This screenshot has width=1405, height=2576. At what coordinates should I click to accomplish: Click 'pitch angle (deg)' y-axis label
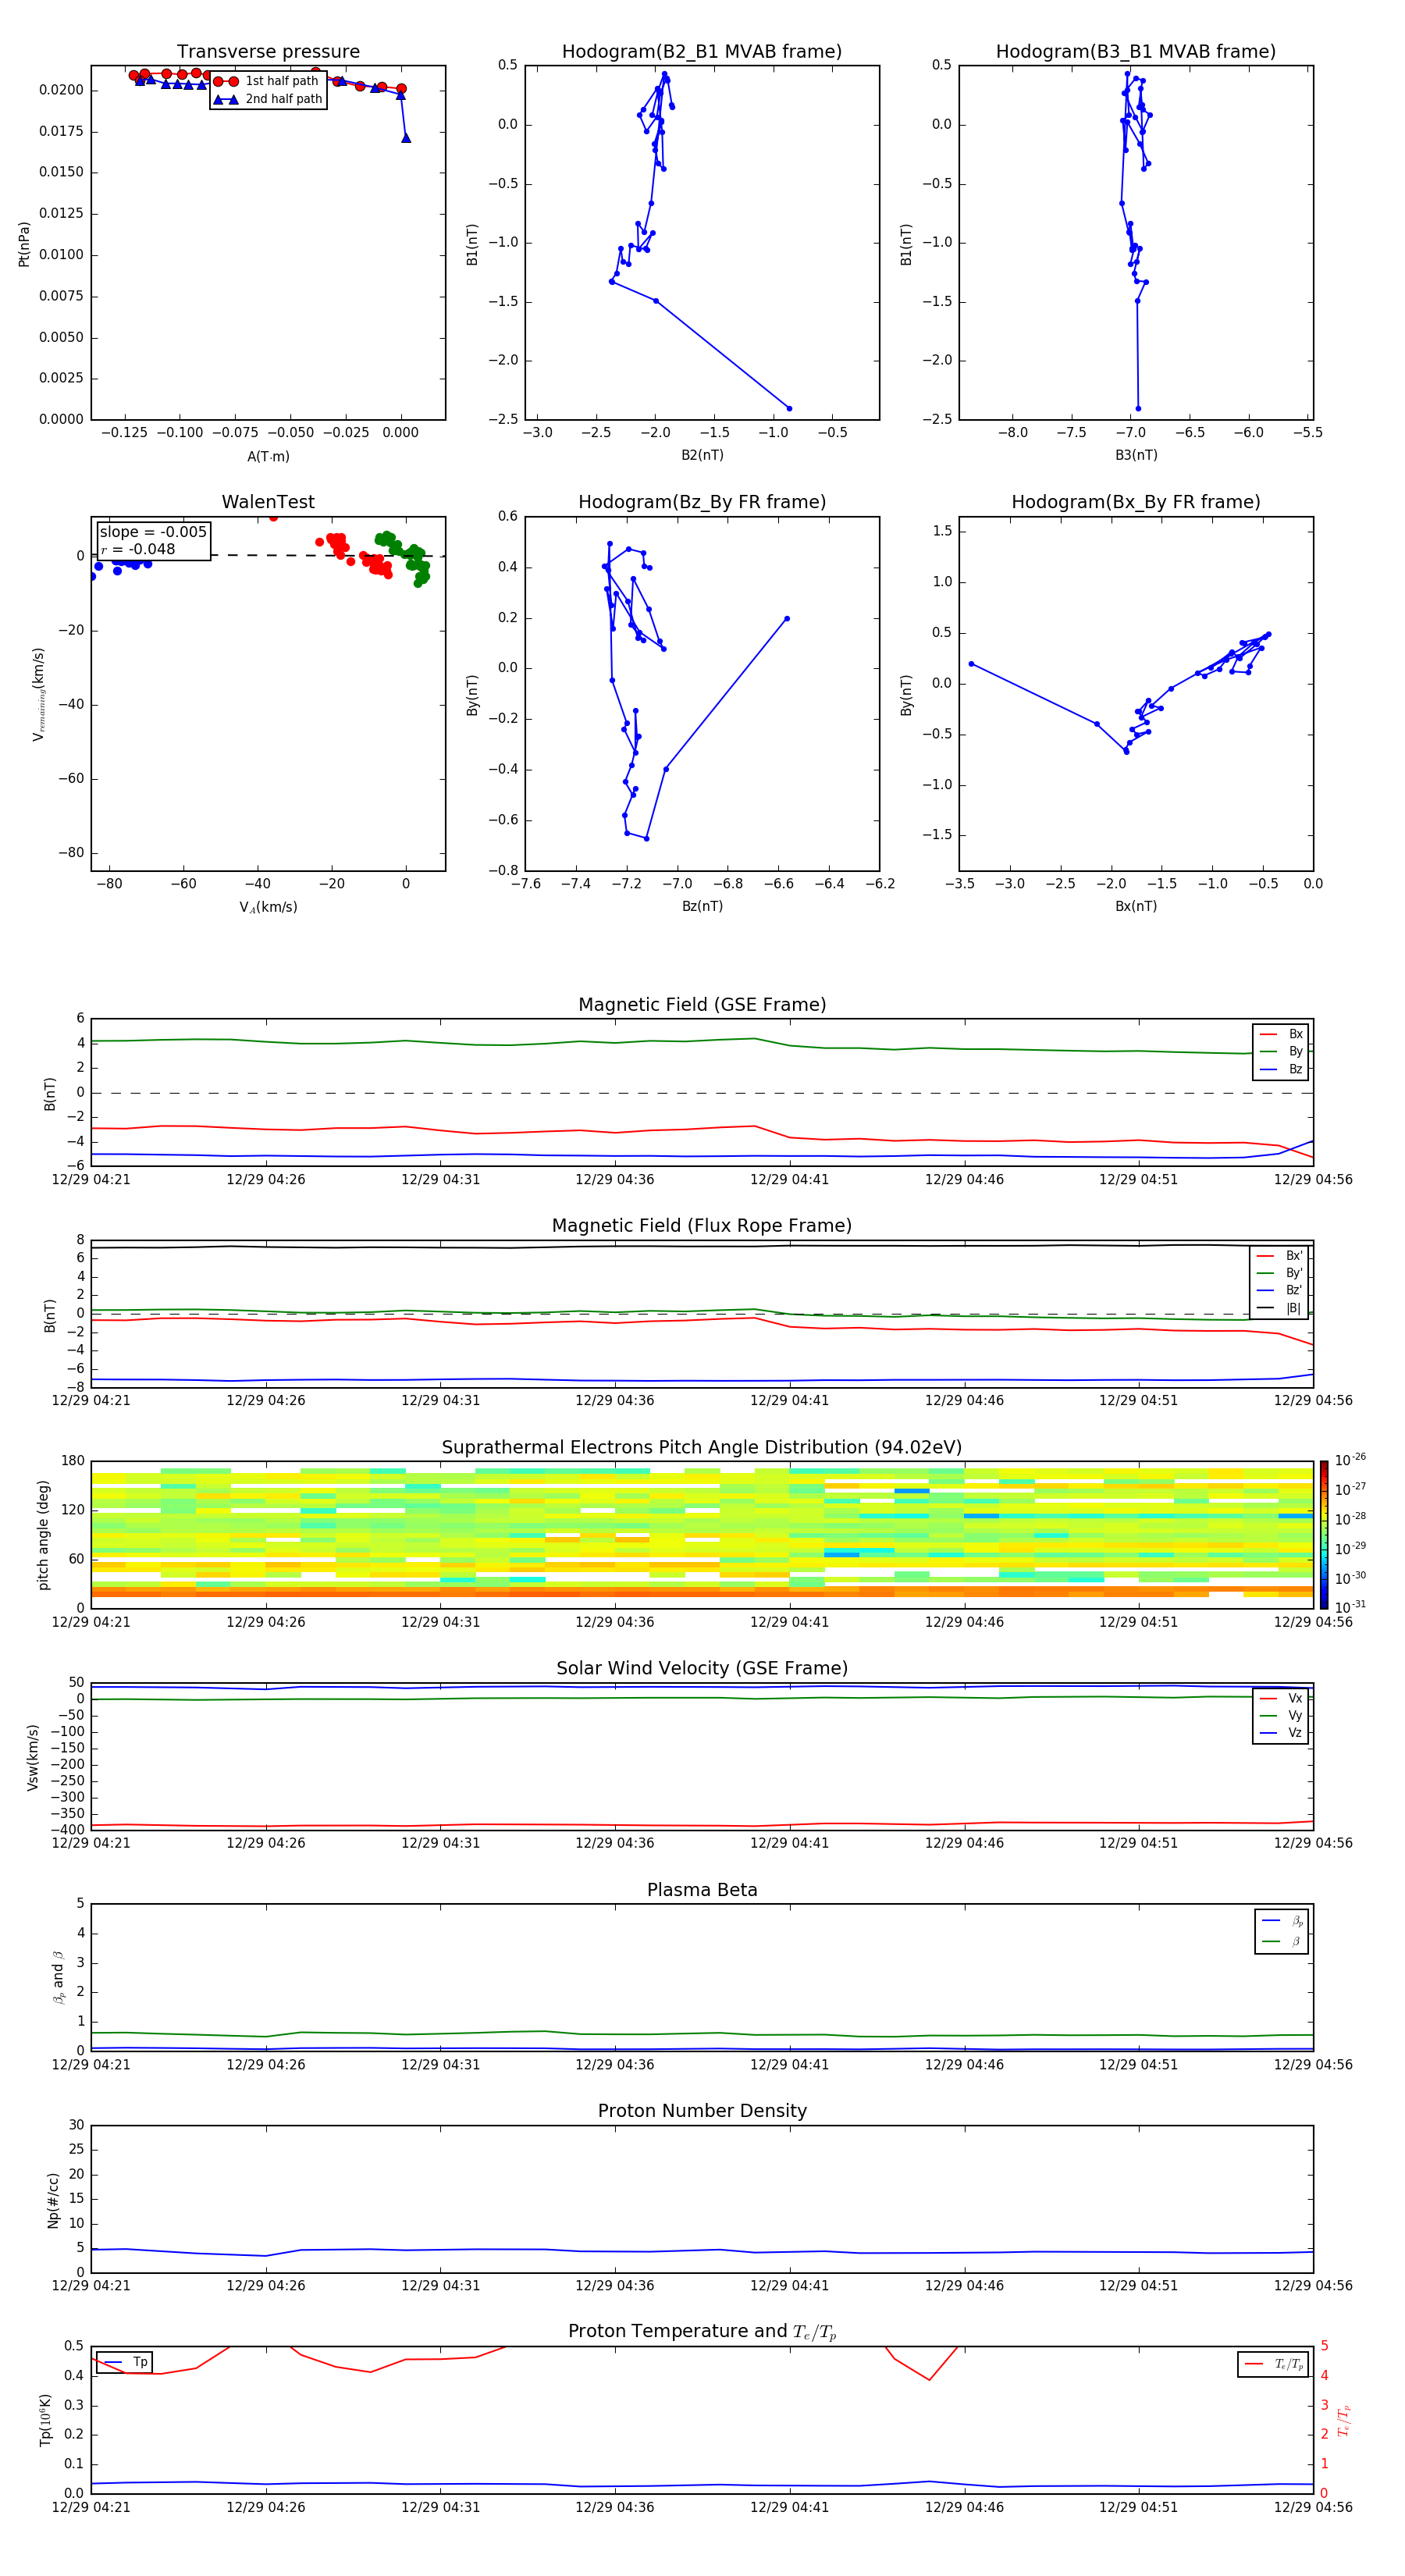43,1534
